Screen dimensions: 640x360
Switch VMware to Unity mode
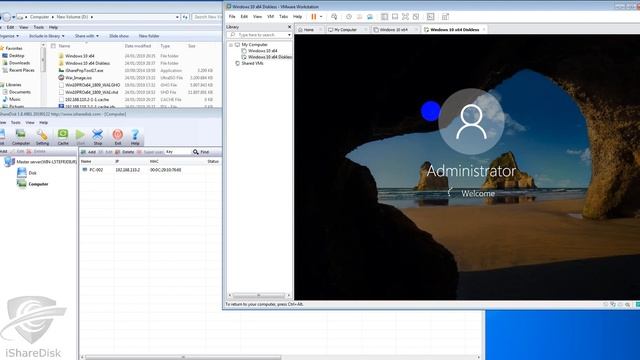point(416,17)
